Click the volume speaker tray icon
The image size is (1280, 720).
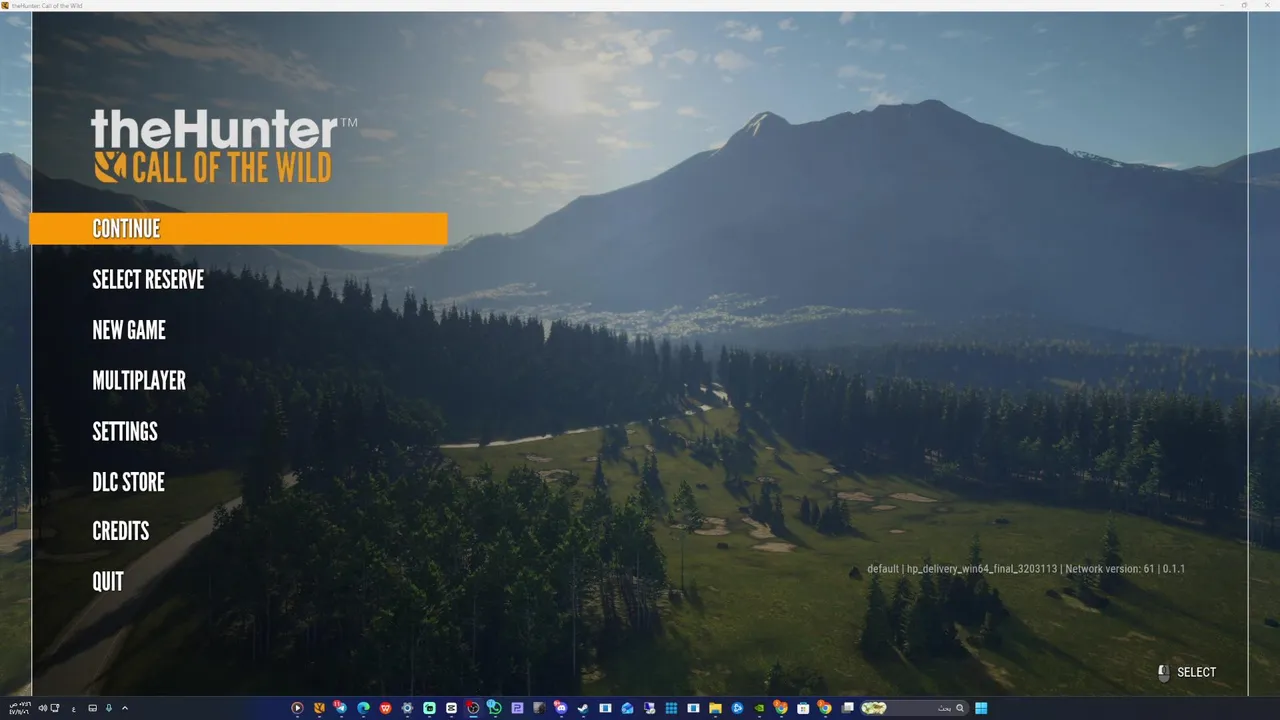click(43, 708)
